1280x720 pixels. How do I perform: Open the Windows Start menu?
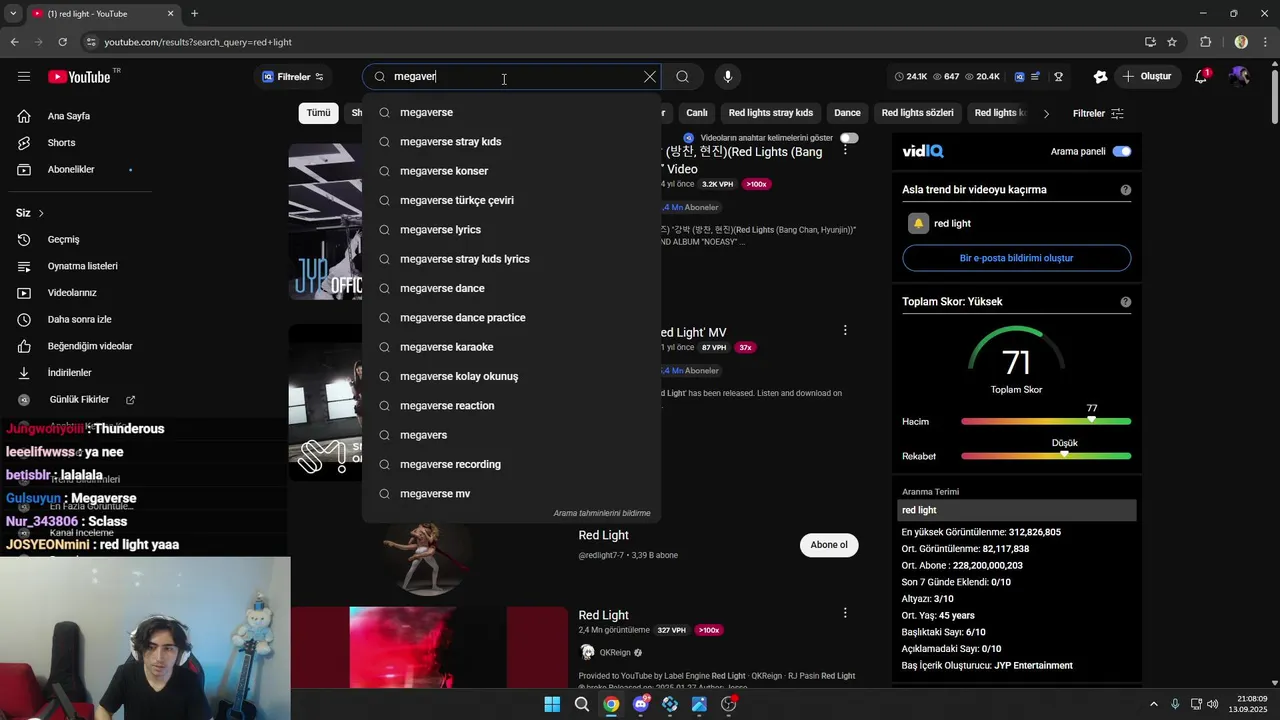(x=552, y=704)
